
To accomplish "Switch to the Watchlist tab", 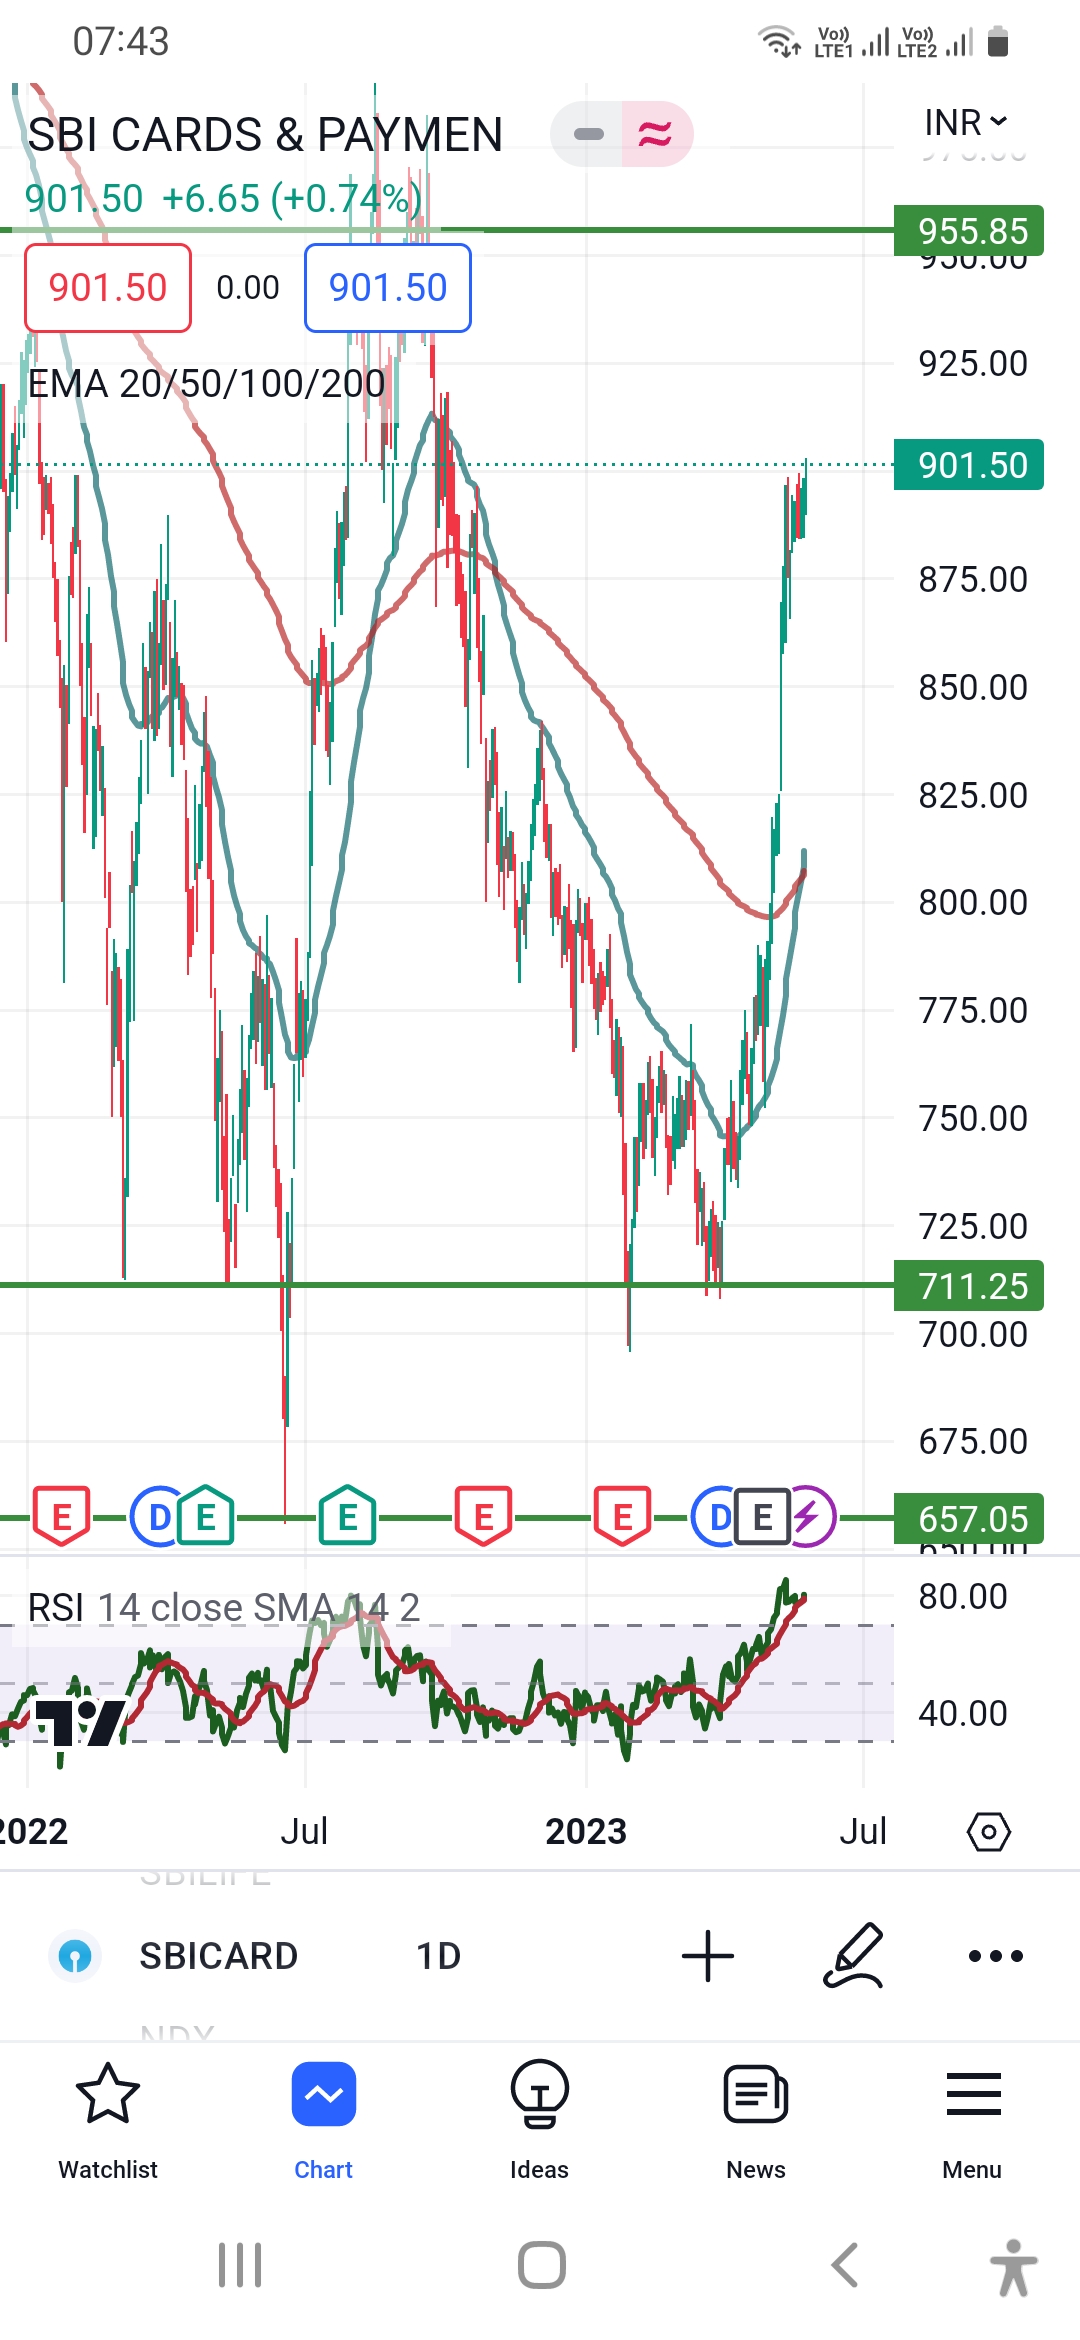I will point(108,2121).
